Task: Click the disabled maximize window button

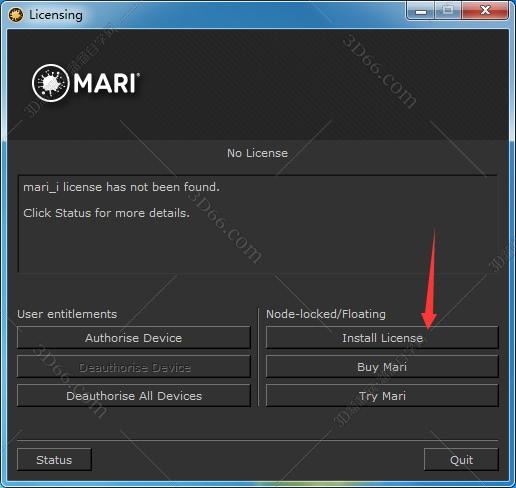Action: click(x=448, y=11)
